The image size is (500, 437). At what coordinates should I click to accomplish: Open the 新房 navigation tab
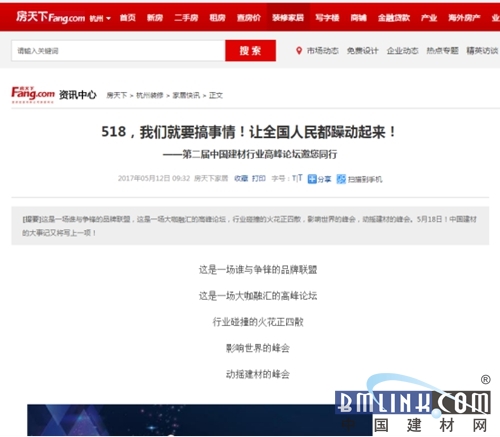pos(155,18)
